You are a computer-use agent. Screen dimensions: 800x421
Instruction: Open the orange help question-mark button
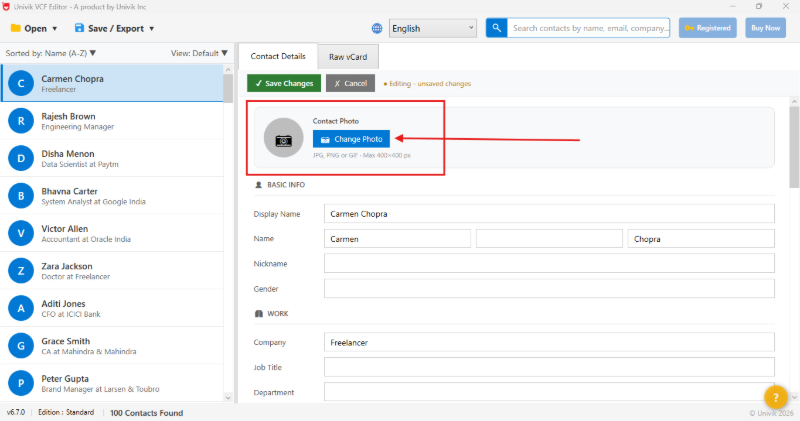point(776,397)
